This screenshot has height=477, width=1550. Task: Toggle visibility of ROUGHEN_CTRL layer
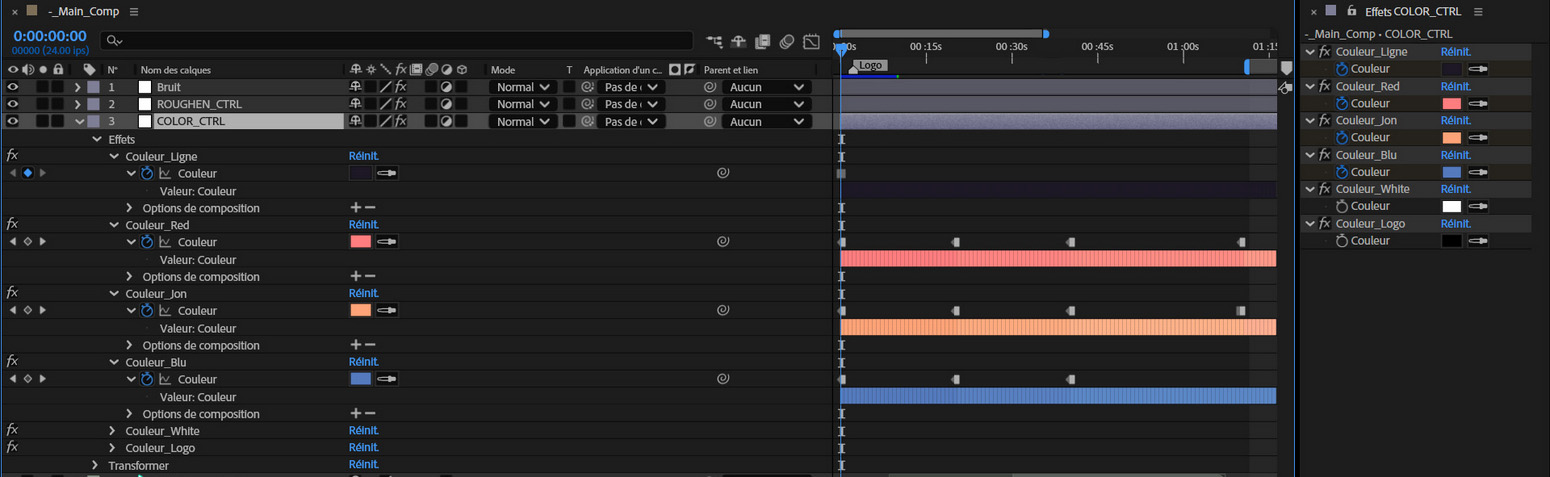coord(13,104)
